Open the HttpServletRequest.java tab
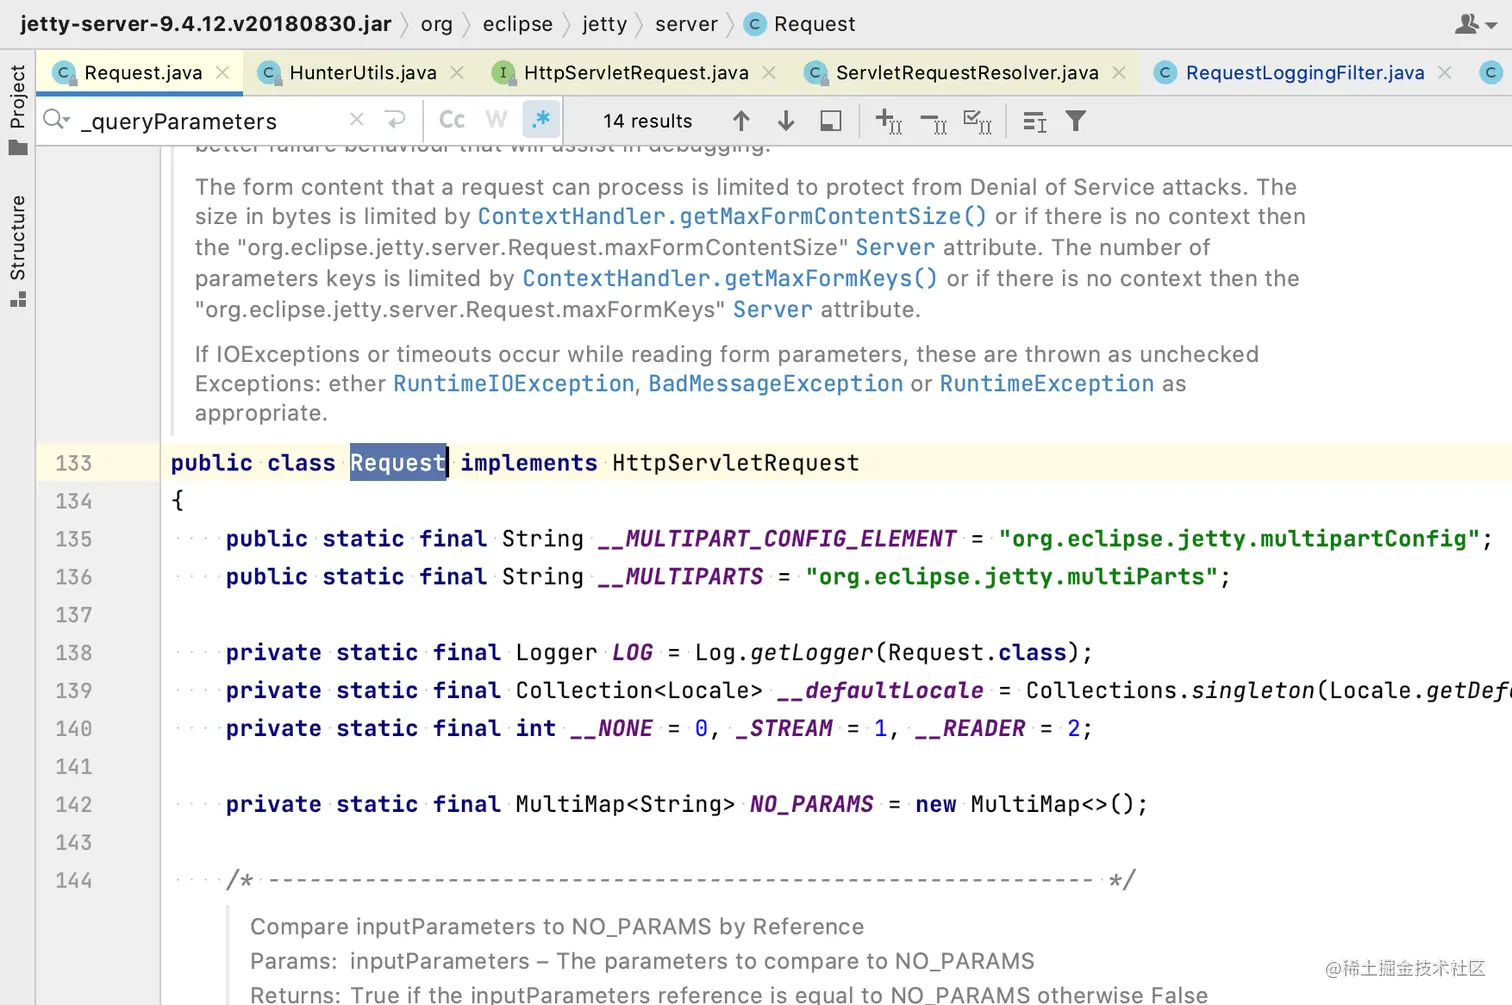This screenshot has height=1005, width=1512. pyautogui.click(x=636, y=72)
